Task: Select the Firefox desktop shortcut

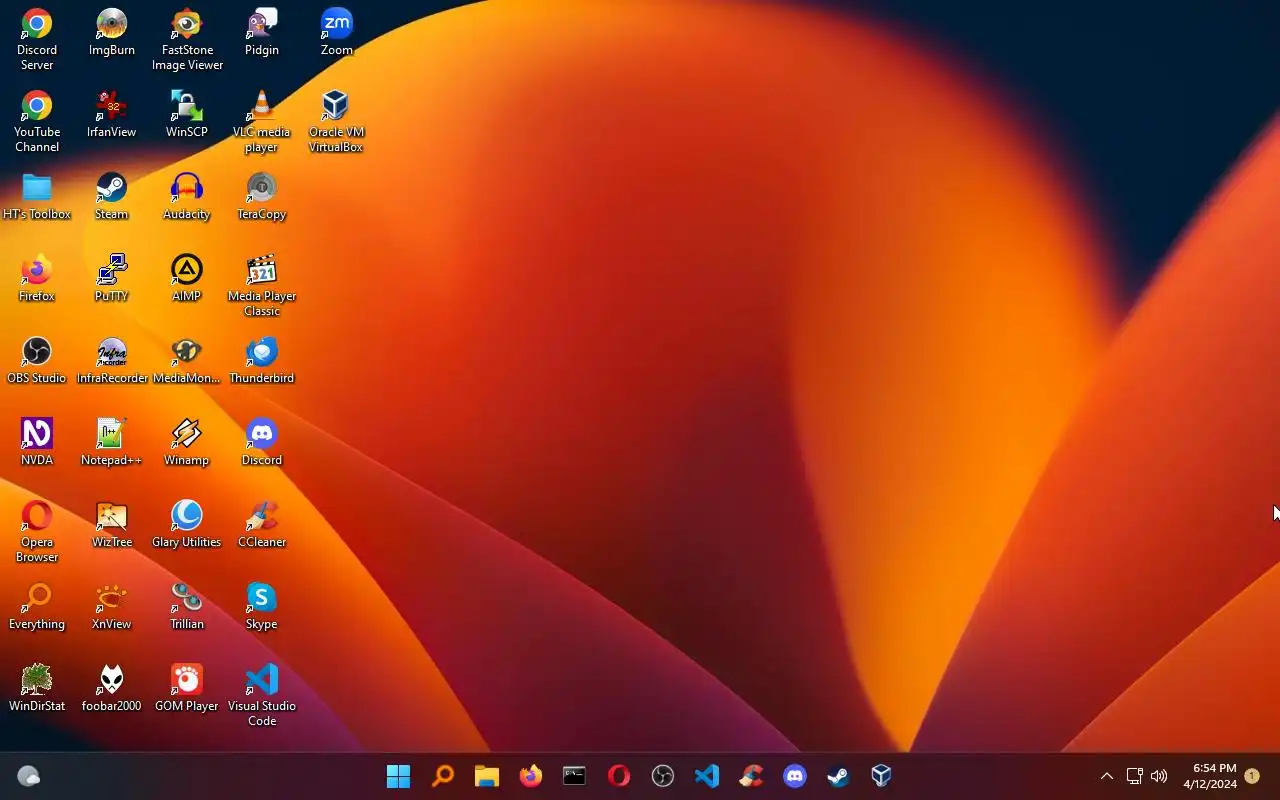Action: pyautogui.click(x=37, y=279)
